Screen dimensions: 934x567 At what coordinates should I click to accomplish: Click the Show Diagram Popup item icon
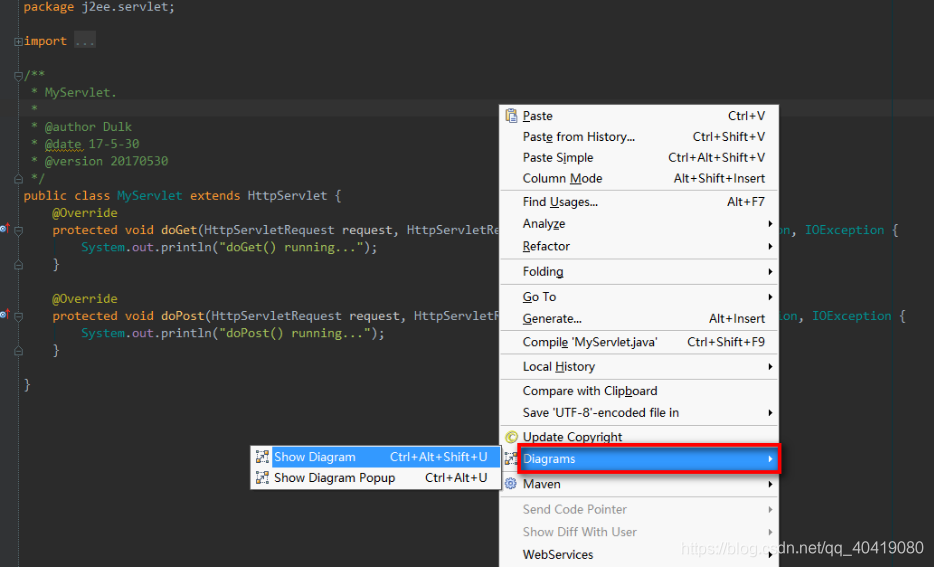[262, 478]
